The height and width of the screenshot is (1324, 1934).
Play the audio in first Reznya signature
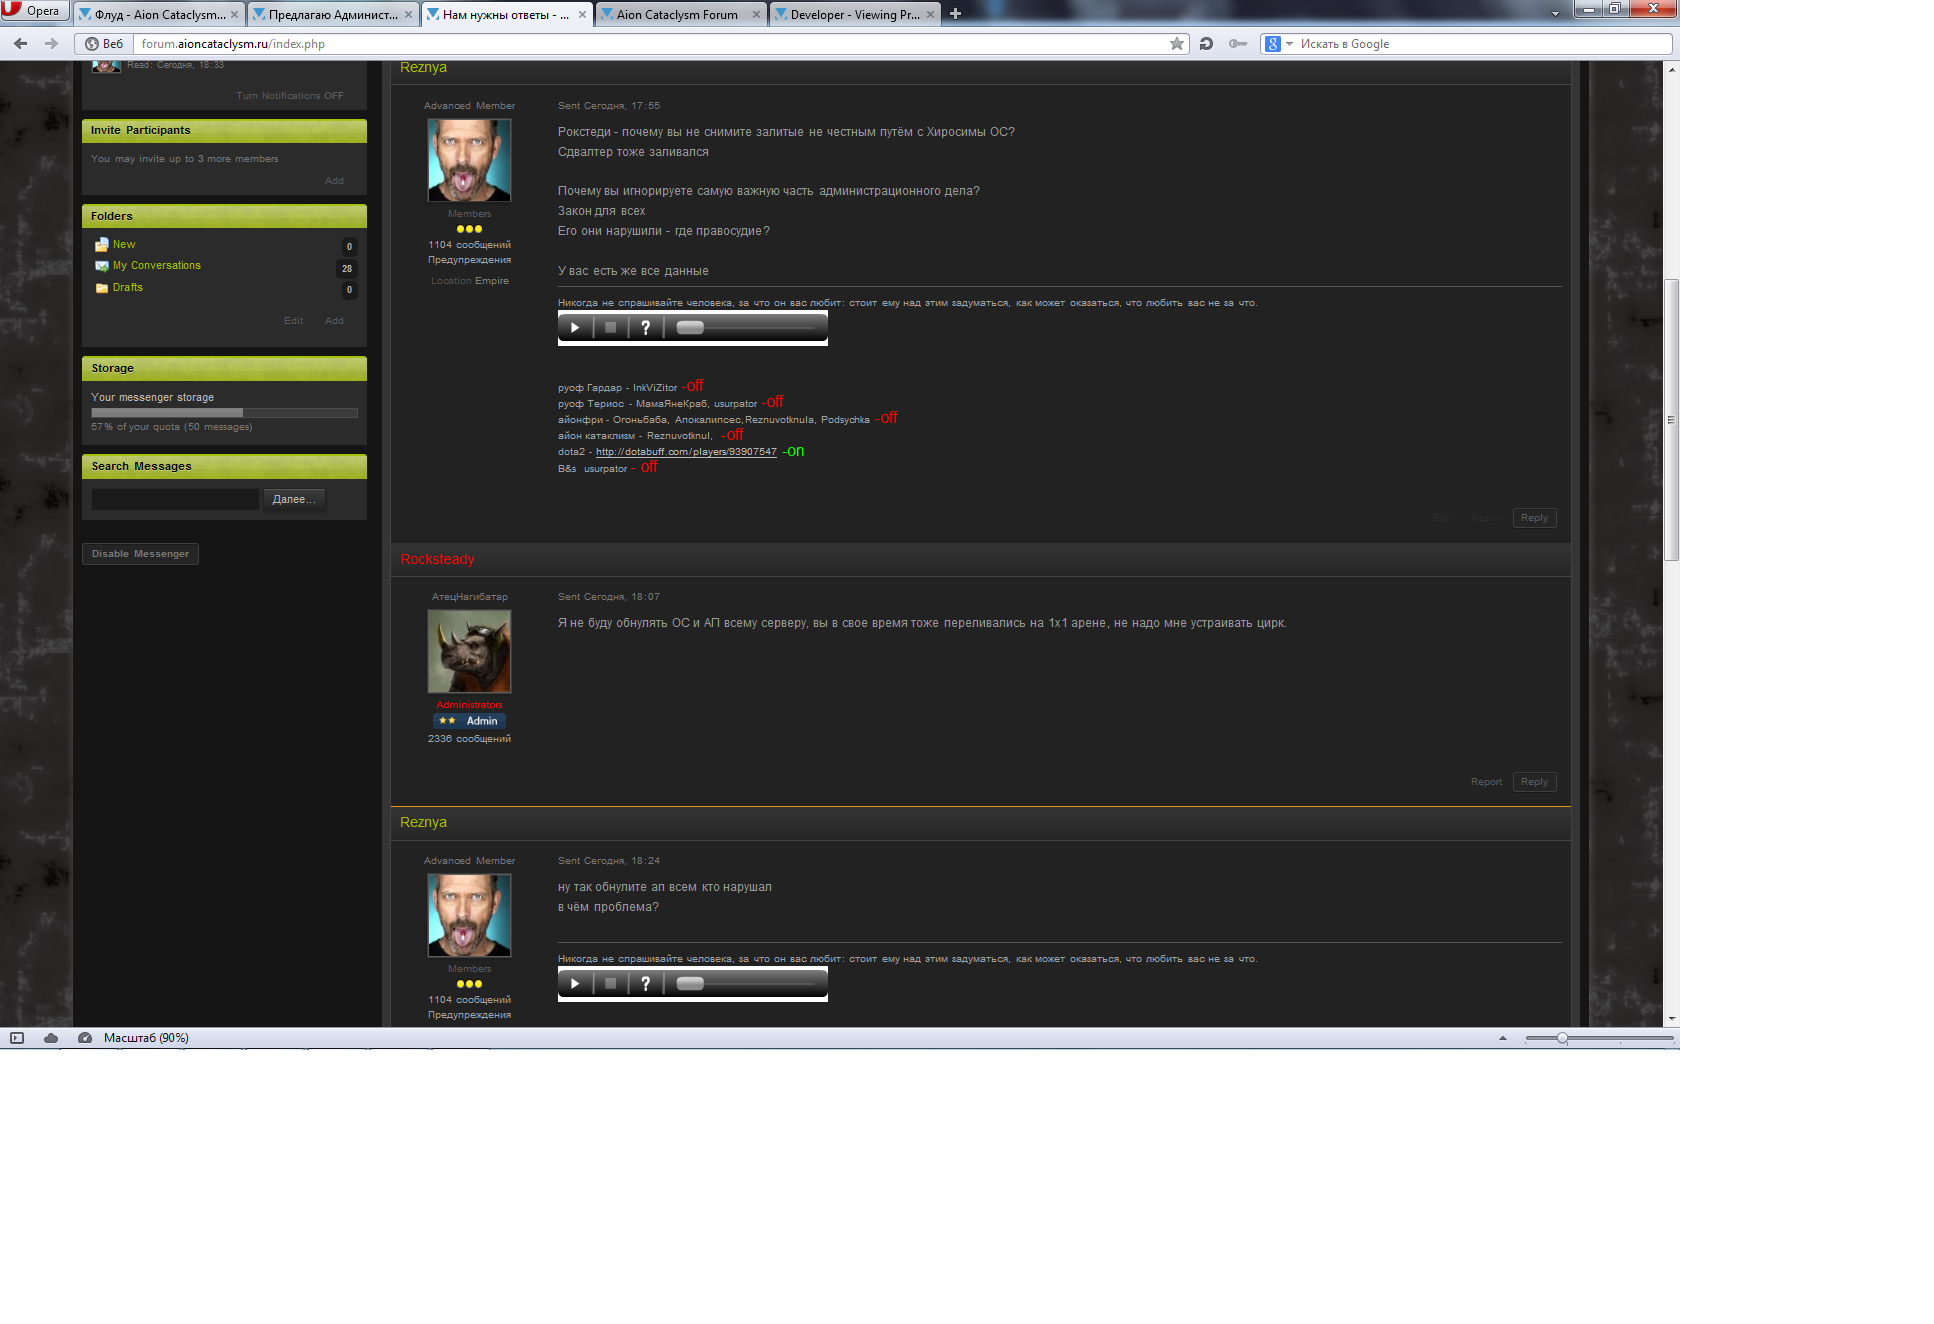pos(575,328)
